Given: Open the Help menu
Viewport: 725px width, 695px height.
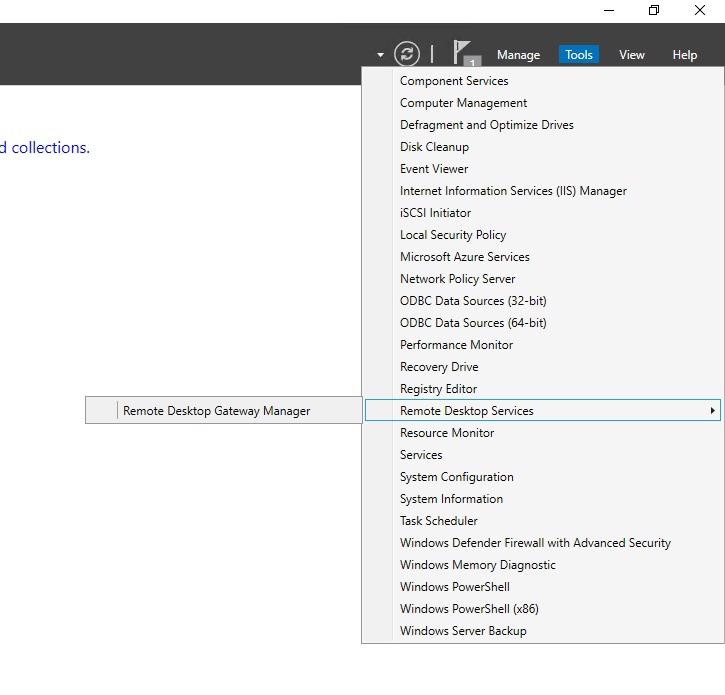Looking at the screenshot, I should 684,55.
